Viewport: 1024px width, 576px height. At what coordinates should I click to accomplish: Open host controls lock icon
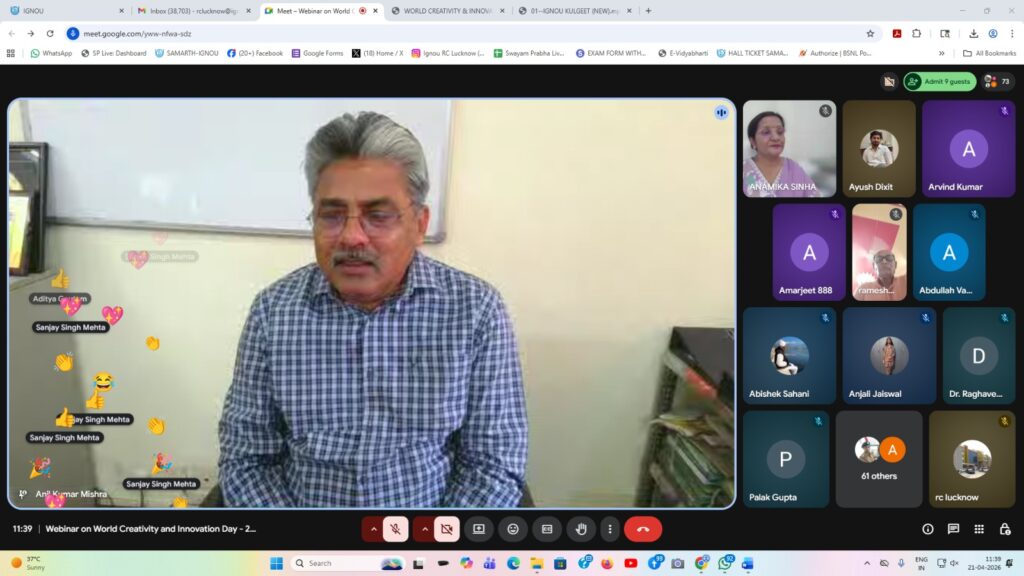pyautogui.click(x=1003, y=529)
